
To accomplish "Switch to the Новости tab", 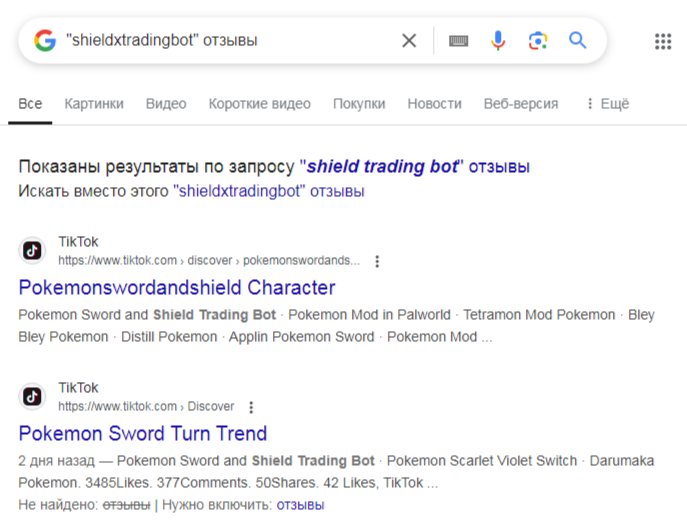I will click(434, 104).
